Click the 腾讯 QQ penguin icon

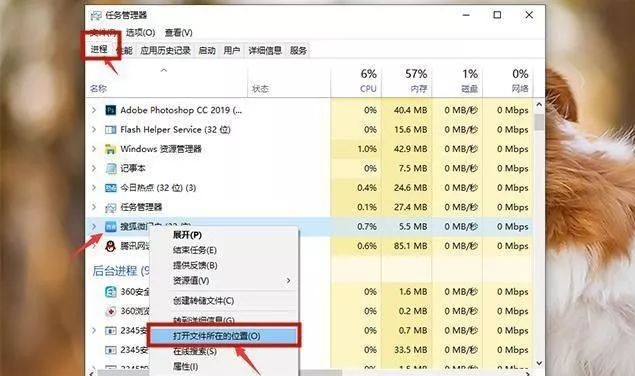(111, 246)
